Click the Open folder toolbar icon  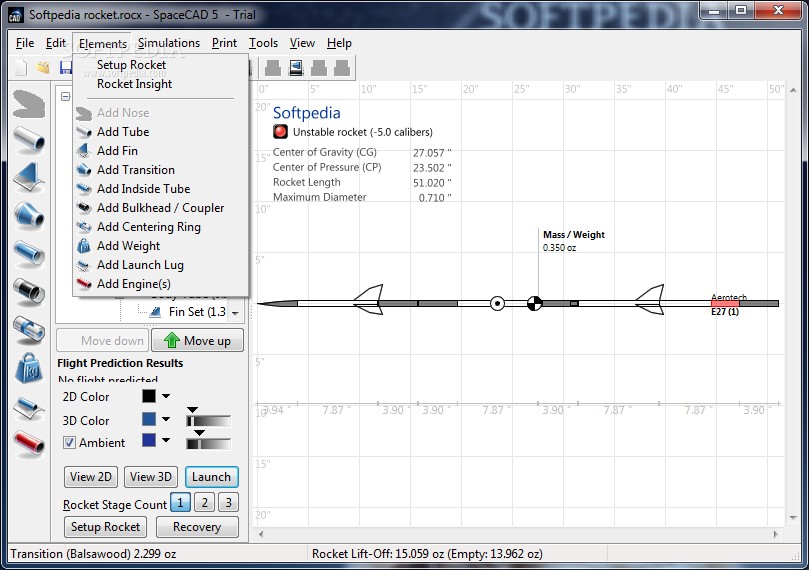click(x=43, y=68)
